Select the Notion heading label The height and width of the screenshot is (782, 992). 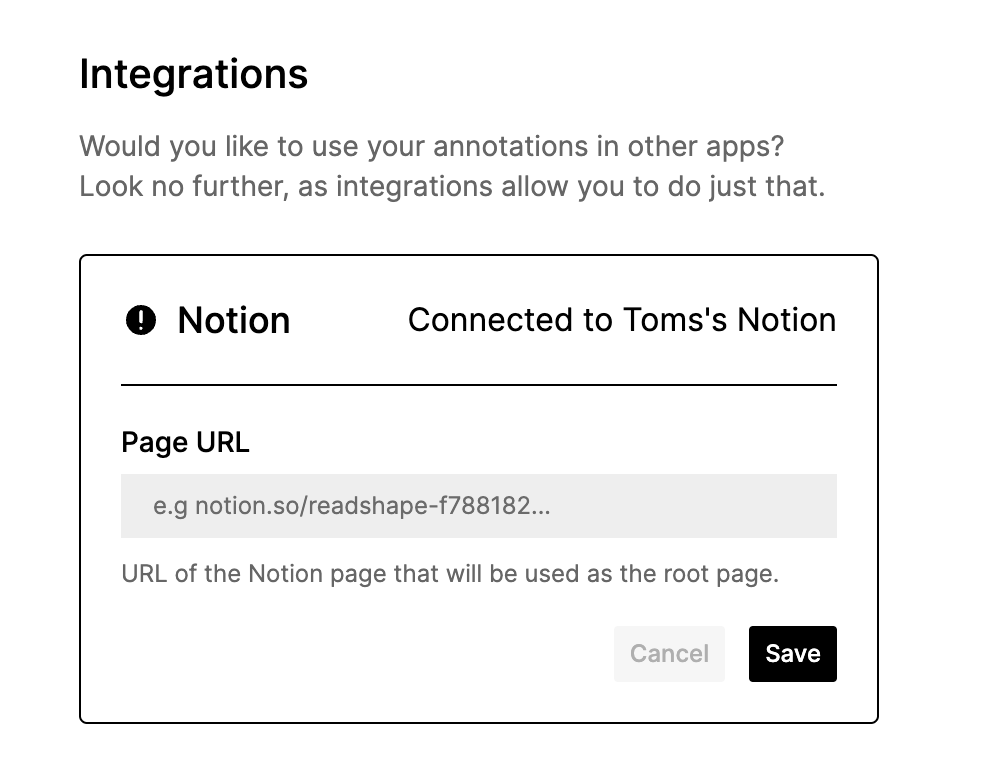pos(233,320)
